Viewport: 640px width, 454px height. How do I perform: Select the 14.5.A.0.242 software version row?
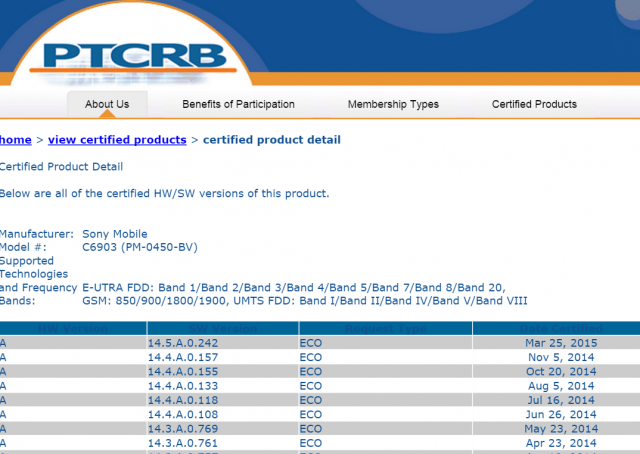[320, 343]
